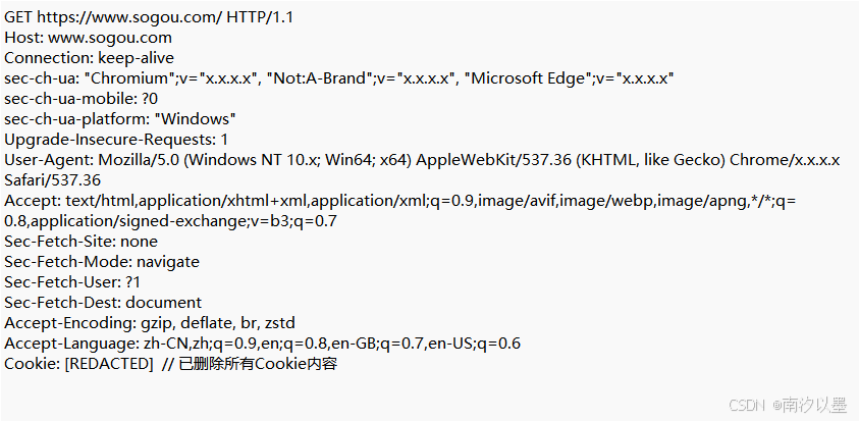Click the Cookie: [REDACTED] text
This screenshot has height=421, width=859.
[78, 364]
